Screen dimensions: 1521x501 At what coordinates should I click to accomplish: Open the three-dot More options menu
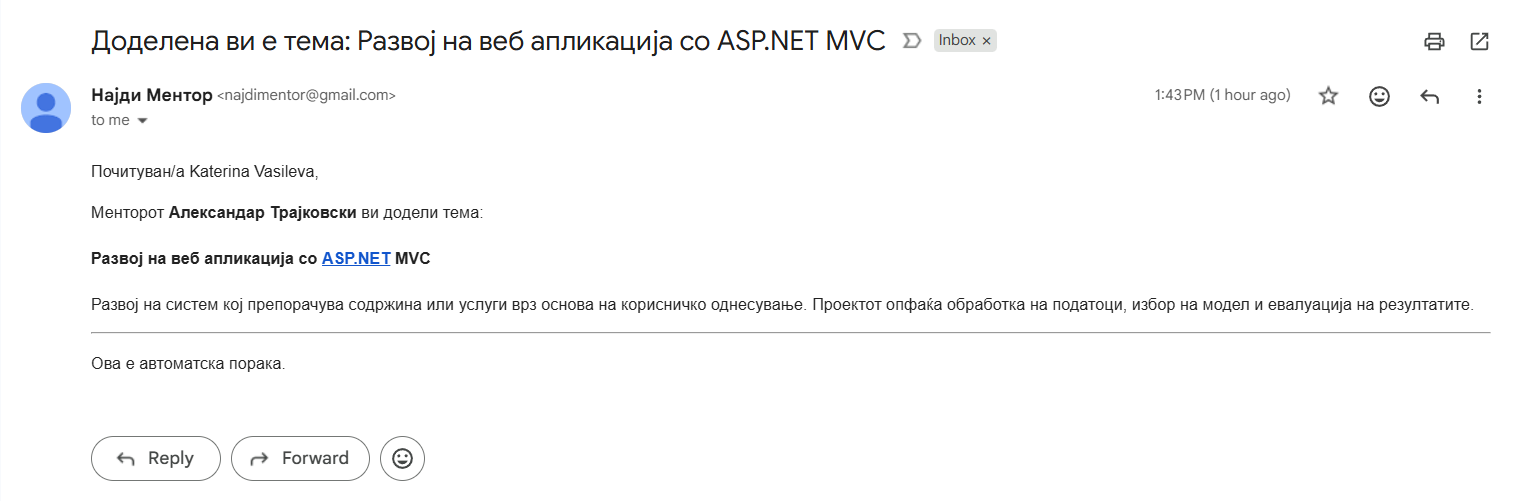click(1479, 96)
